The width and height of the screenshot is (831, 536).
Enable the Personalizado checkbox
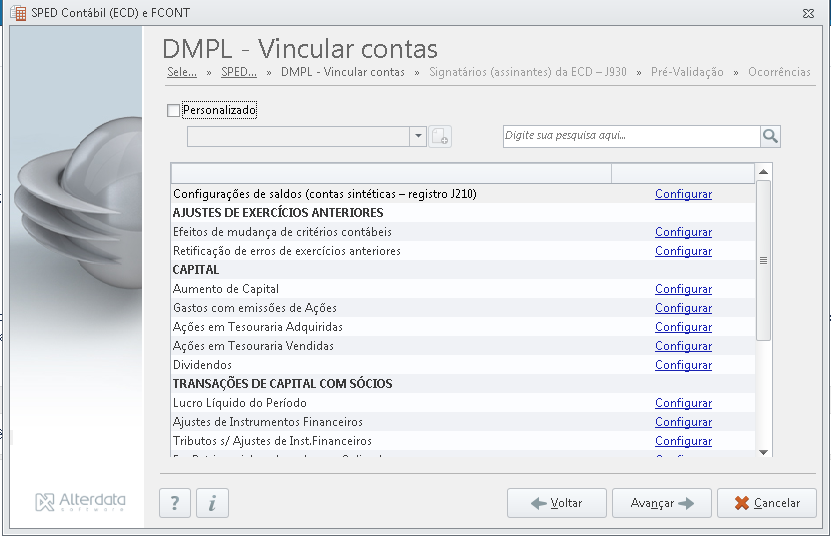(x=173, y=110)
